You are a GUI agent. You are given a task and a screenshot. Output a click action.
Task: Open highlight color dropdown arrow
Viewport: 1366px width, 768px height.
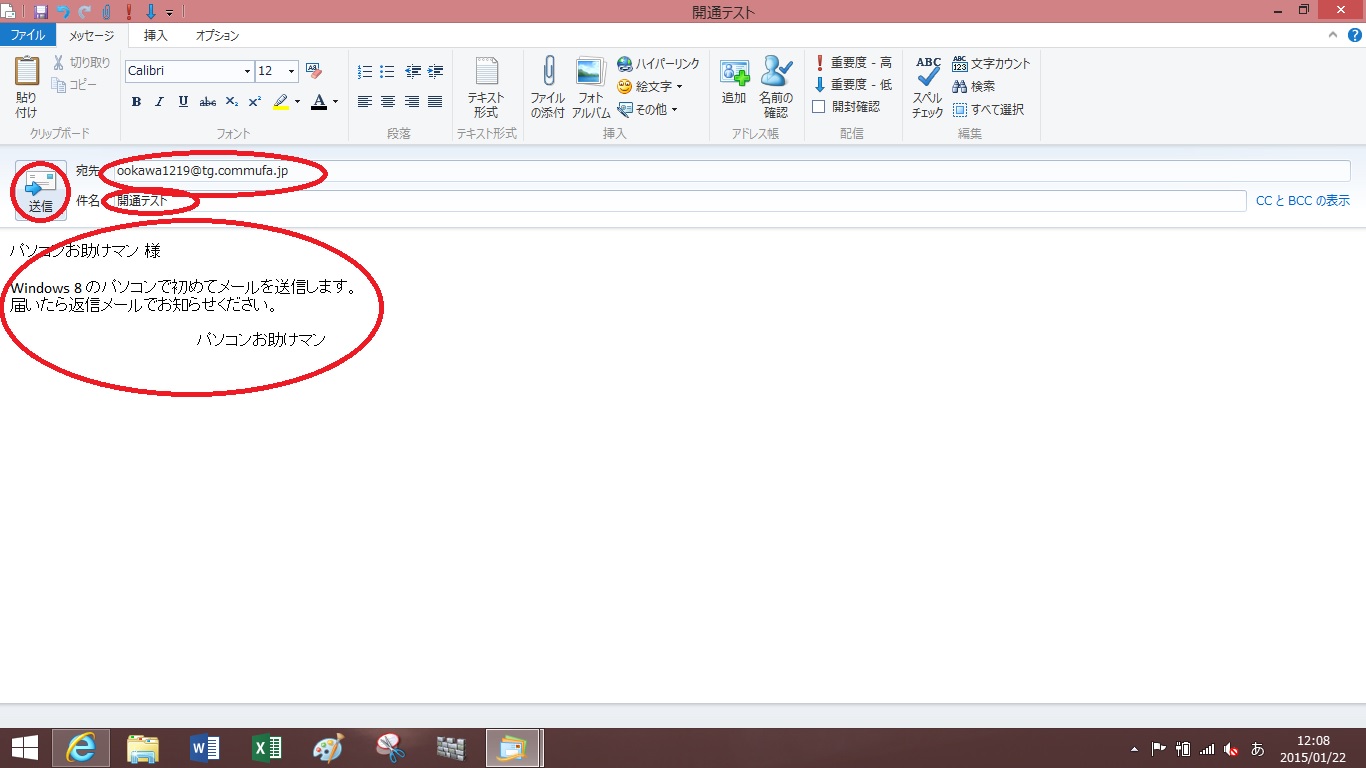pos(297,101)
